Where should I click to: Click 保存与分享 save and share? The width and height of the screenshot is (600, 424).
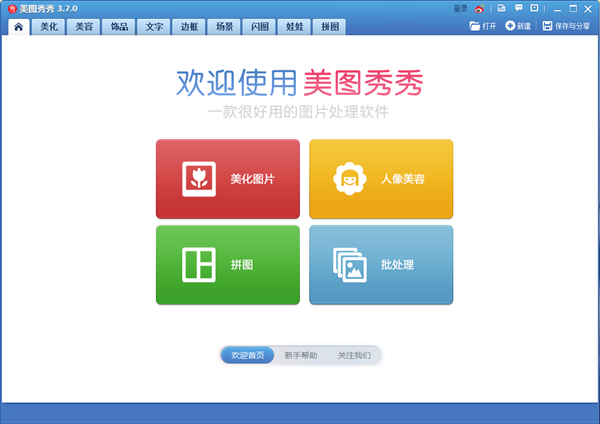(x=566, y=26)
